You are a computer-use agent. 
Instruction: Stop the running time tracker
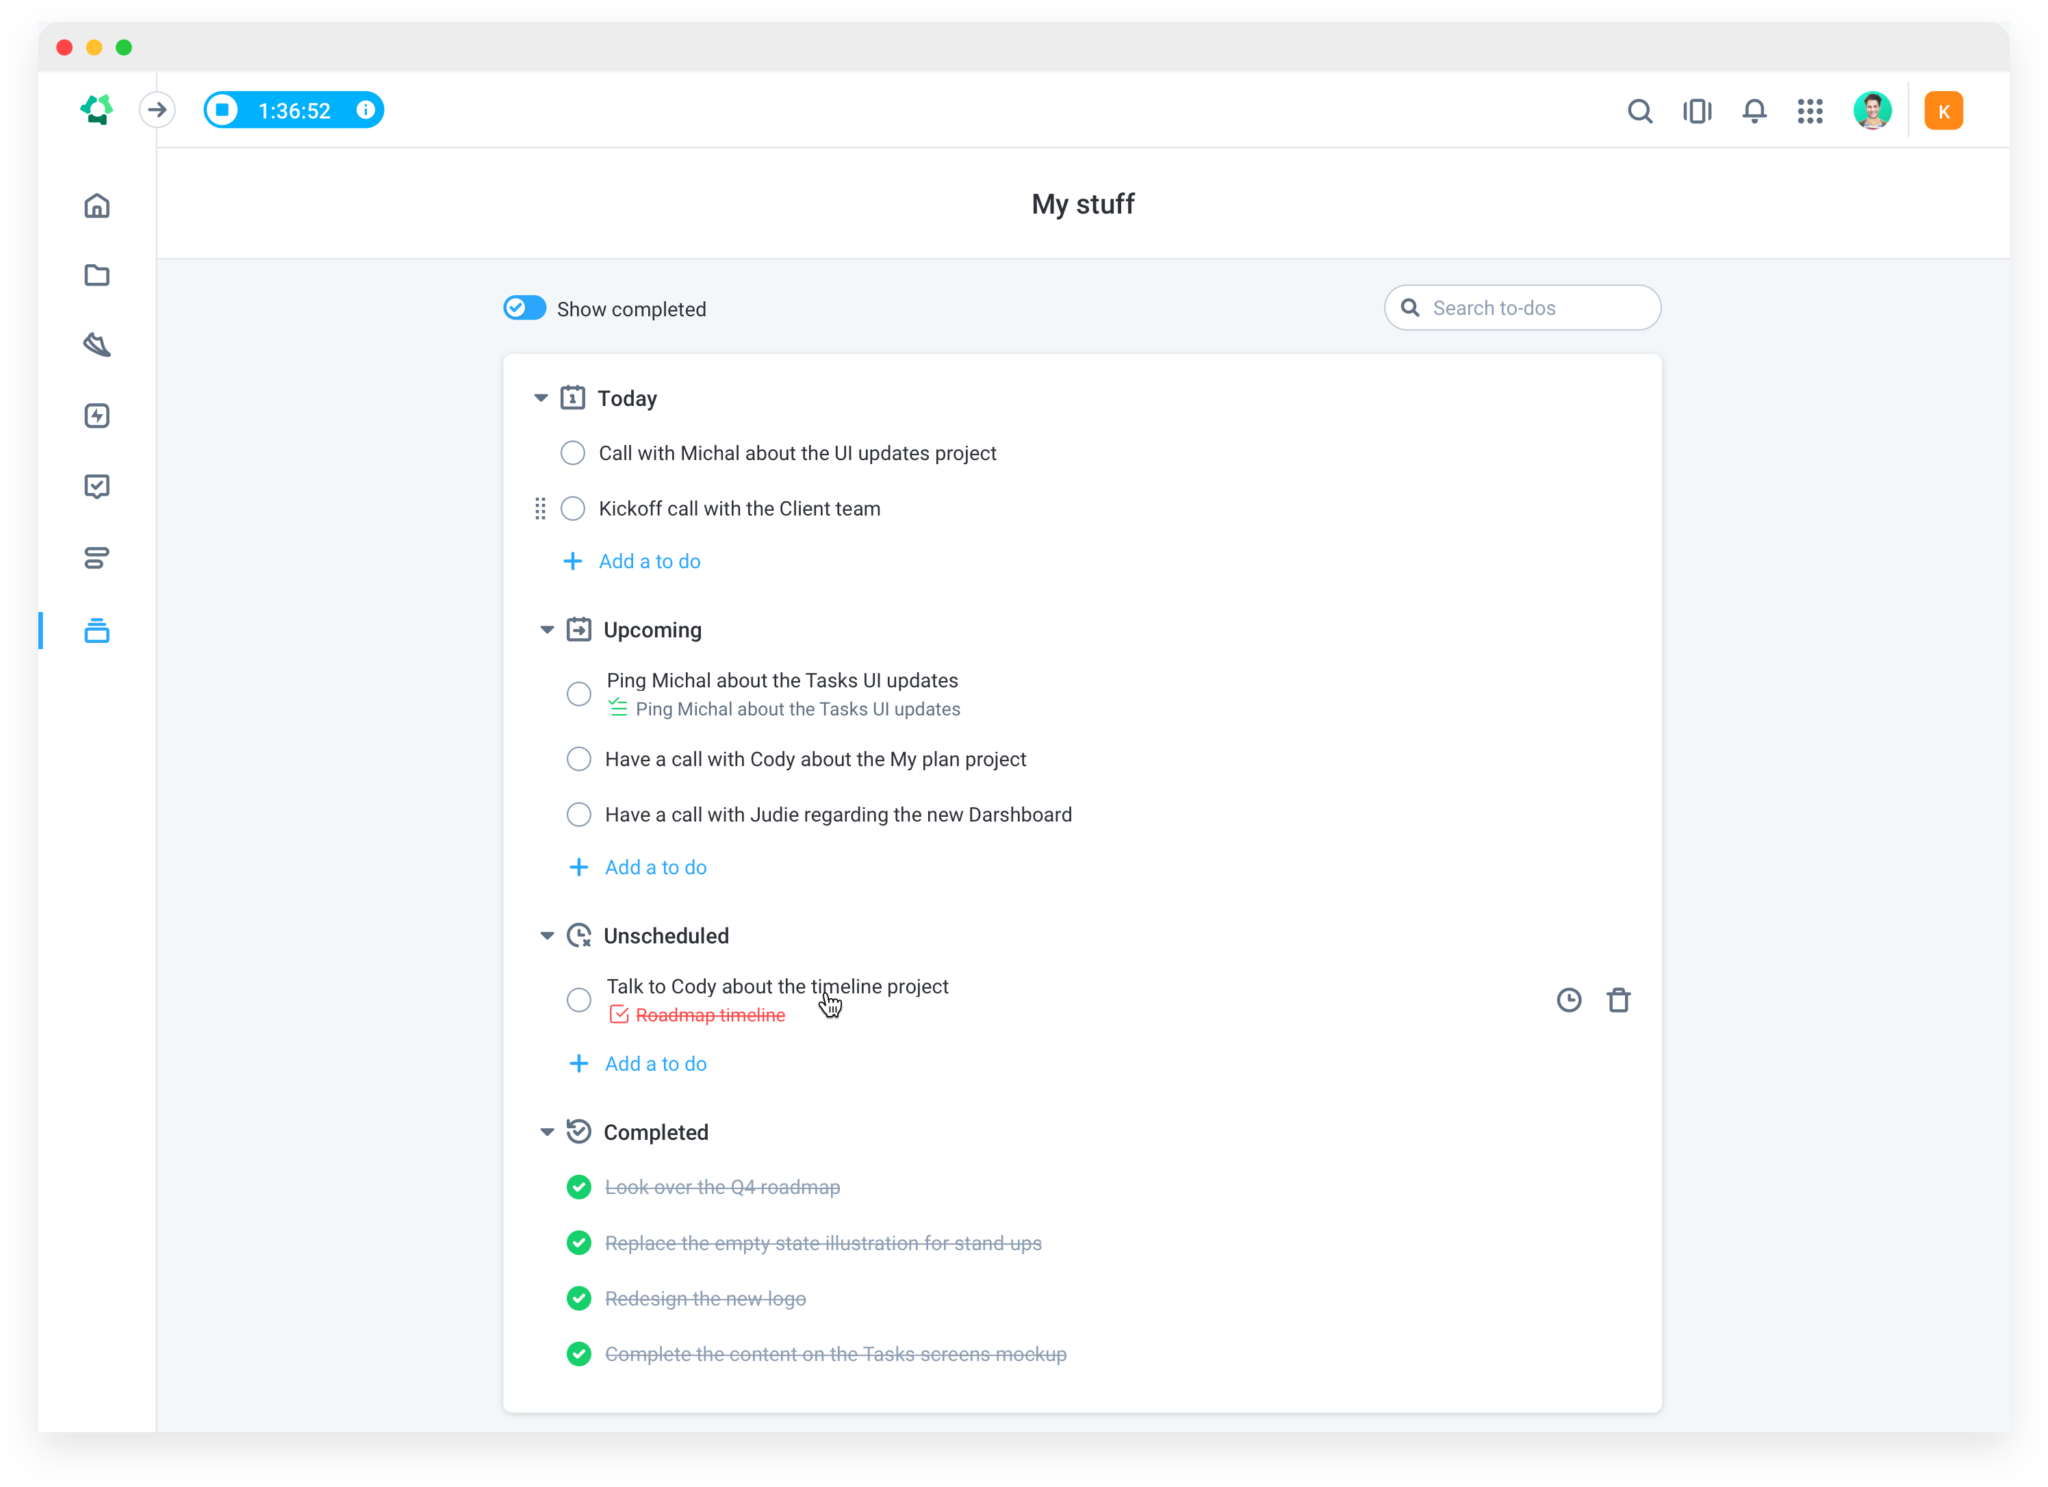(223, 110)
